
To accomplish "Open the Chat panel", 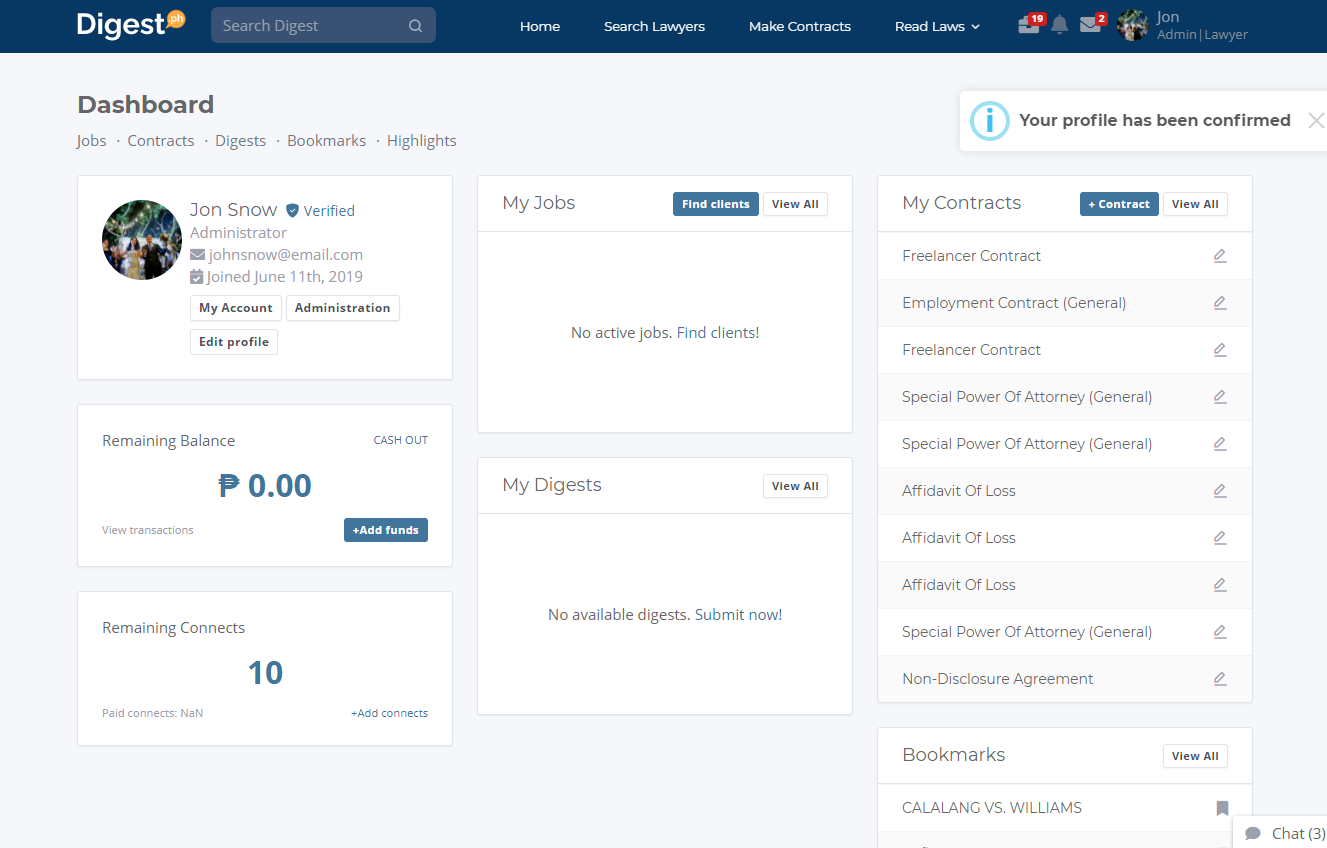I will (1284, 833).
